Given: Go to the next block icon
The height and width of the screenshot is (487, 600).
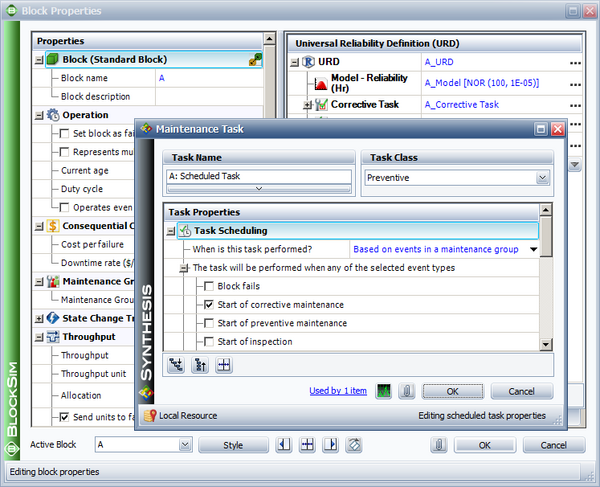Looking at the screenshot, I should [x=331, y=445].
